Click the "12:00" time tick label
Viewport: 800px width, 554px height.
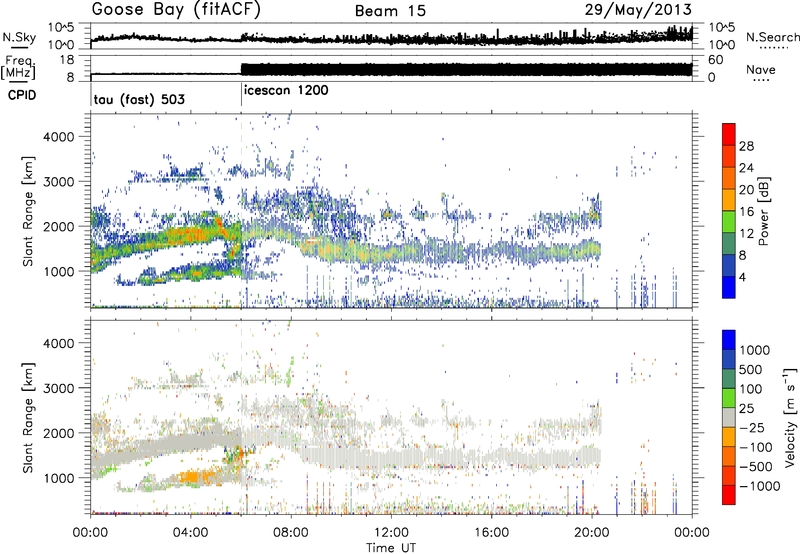[391, 533]
